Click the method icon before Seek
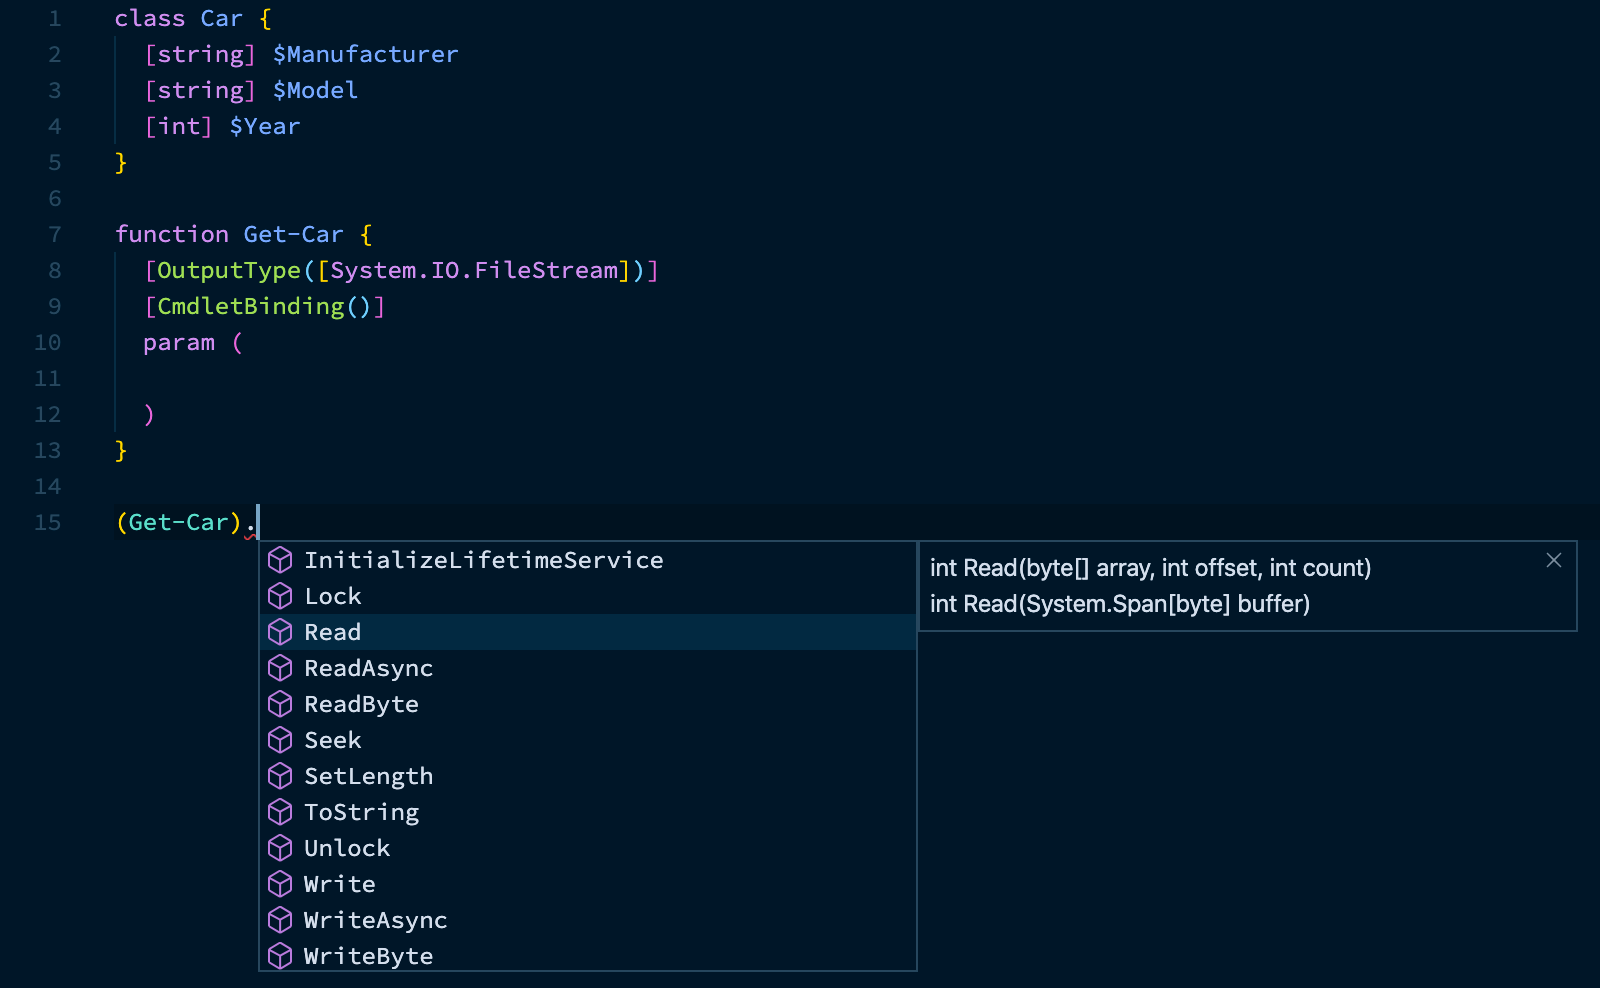Viewport: 1600px width, 988px height. 281,740
